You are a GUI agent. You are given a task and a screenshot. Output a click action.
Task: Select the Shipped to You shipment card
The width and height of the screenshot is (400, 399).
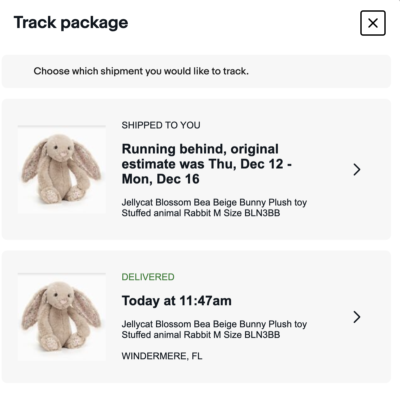(x=196, y=169)
